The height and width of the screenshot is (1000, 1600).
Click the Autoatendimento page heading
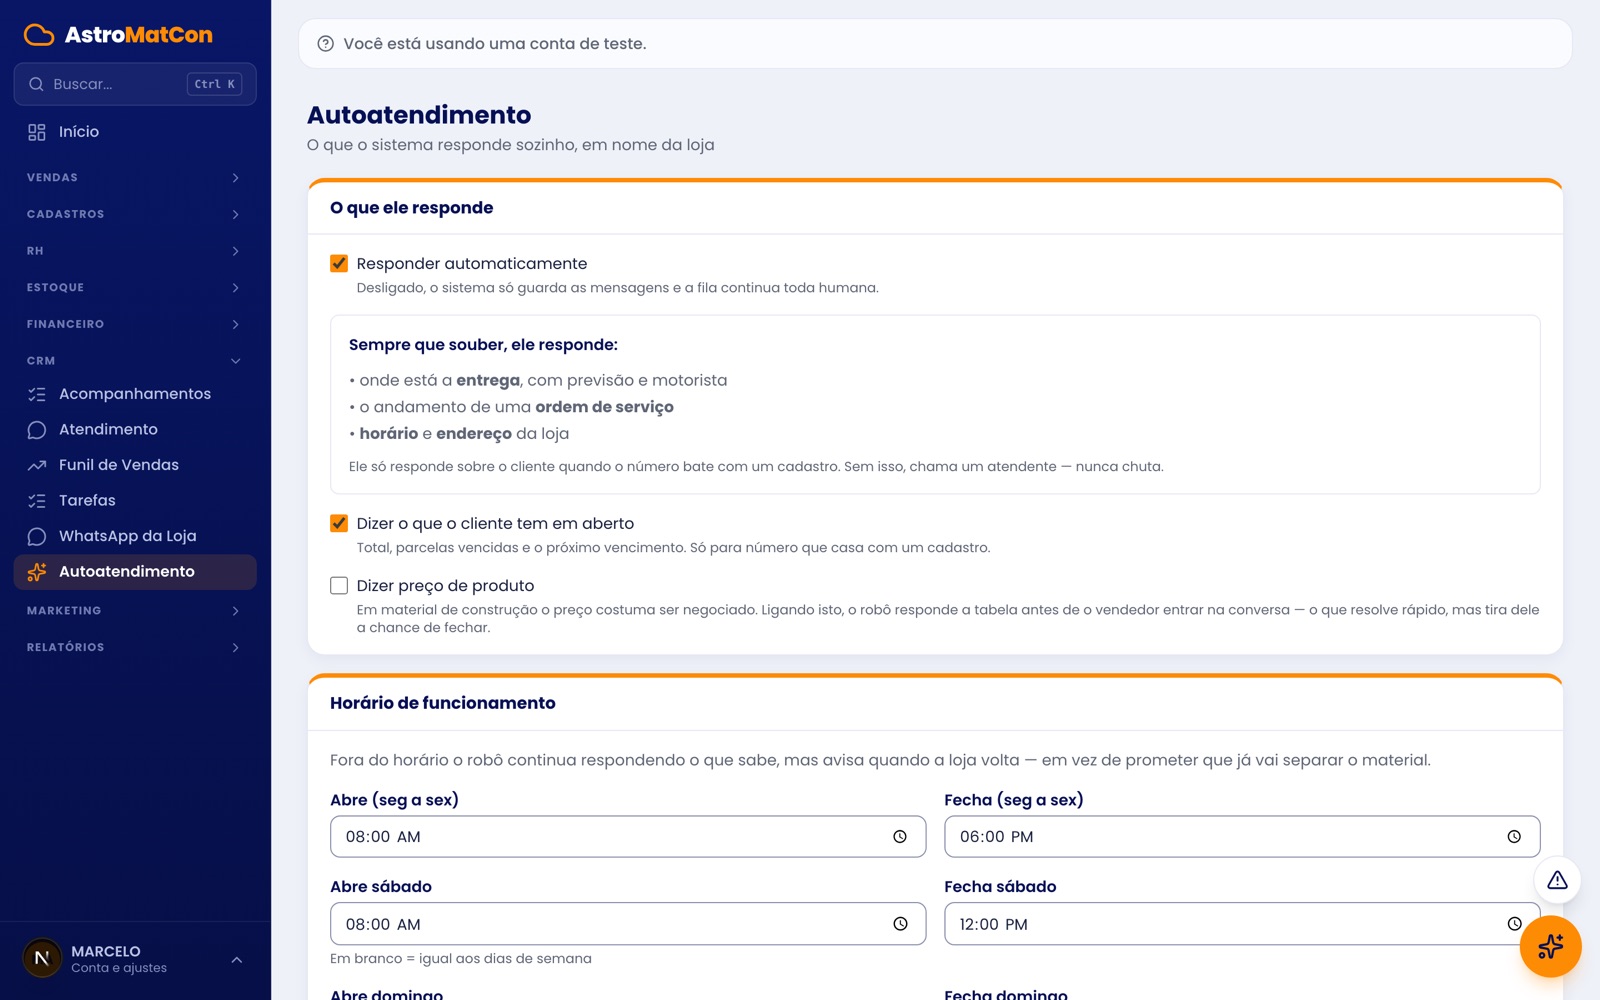click(419, 115)
